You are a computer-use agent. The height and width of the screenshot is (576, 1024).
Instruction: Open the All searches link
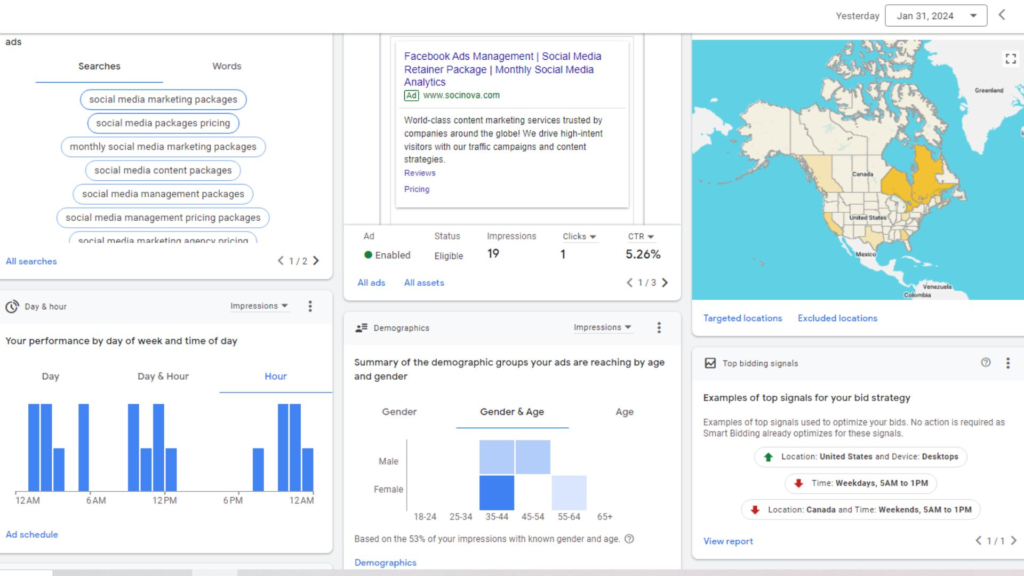tap(31, 261)
